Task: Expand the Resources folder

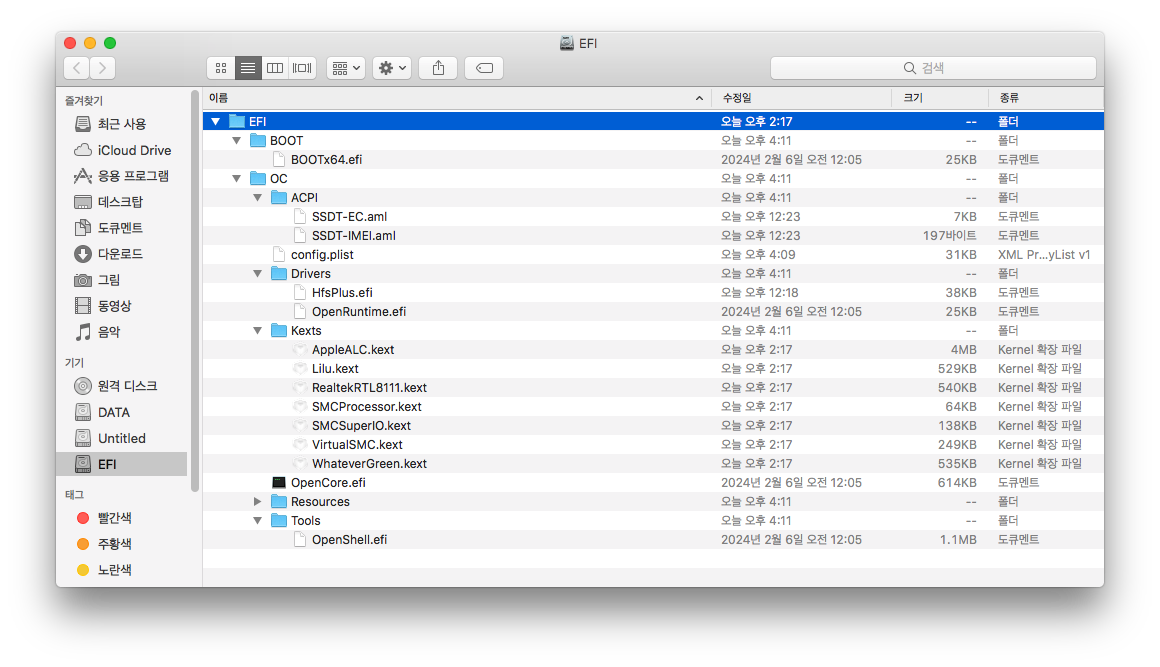Action: (257, 501)
